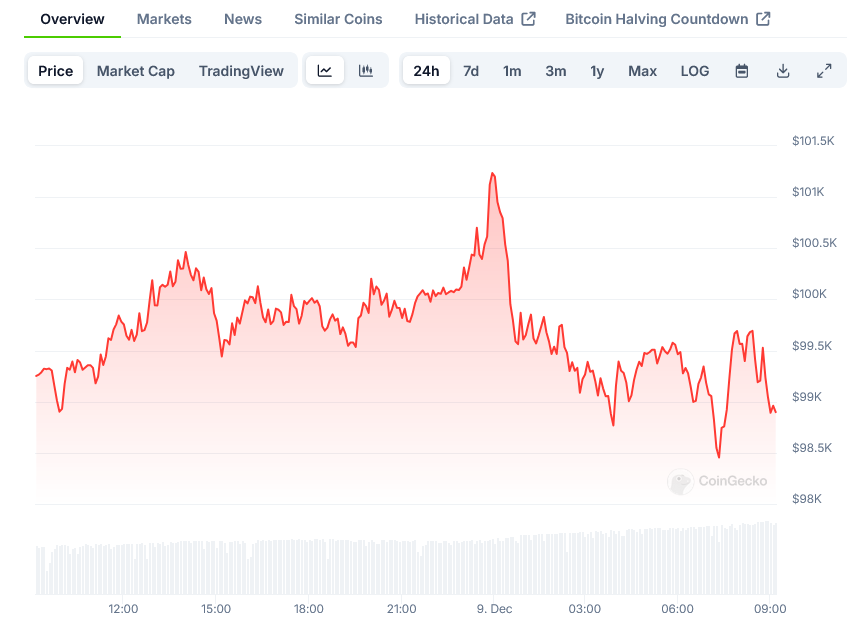Toggle LOG scale on the chart
Image resolution: width=847 pixels, height=632 pixels.
695,71
